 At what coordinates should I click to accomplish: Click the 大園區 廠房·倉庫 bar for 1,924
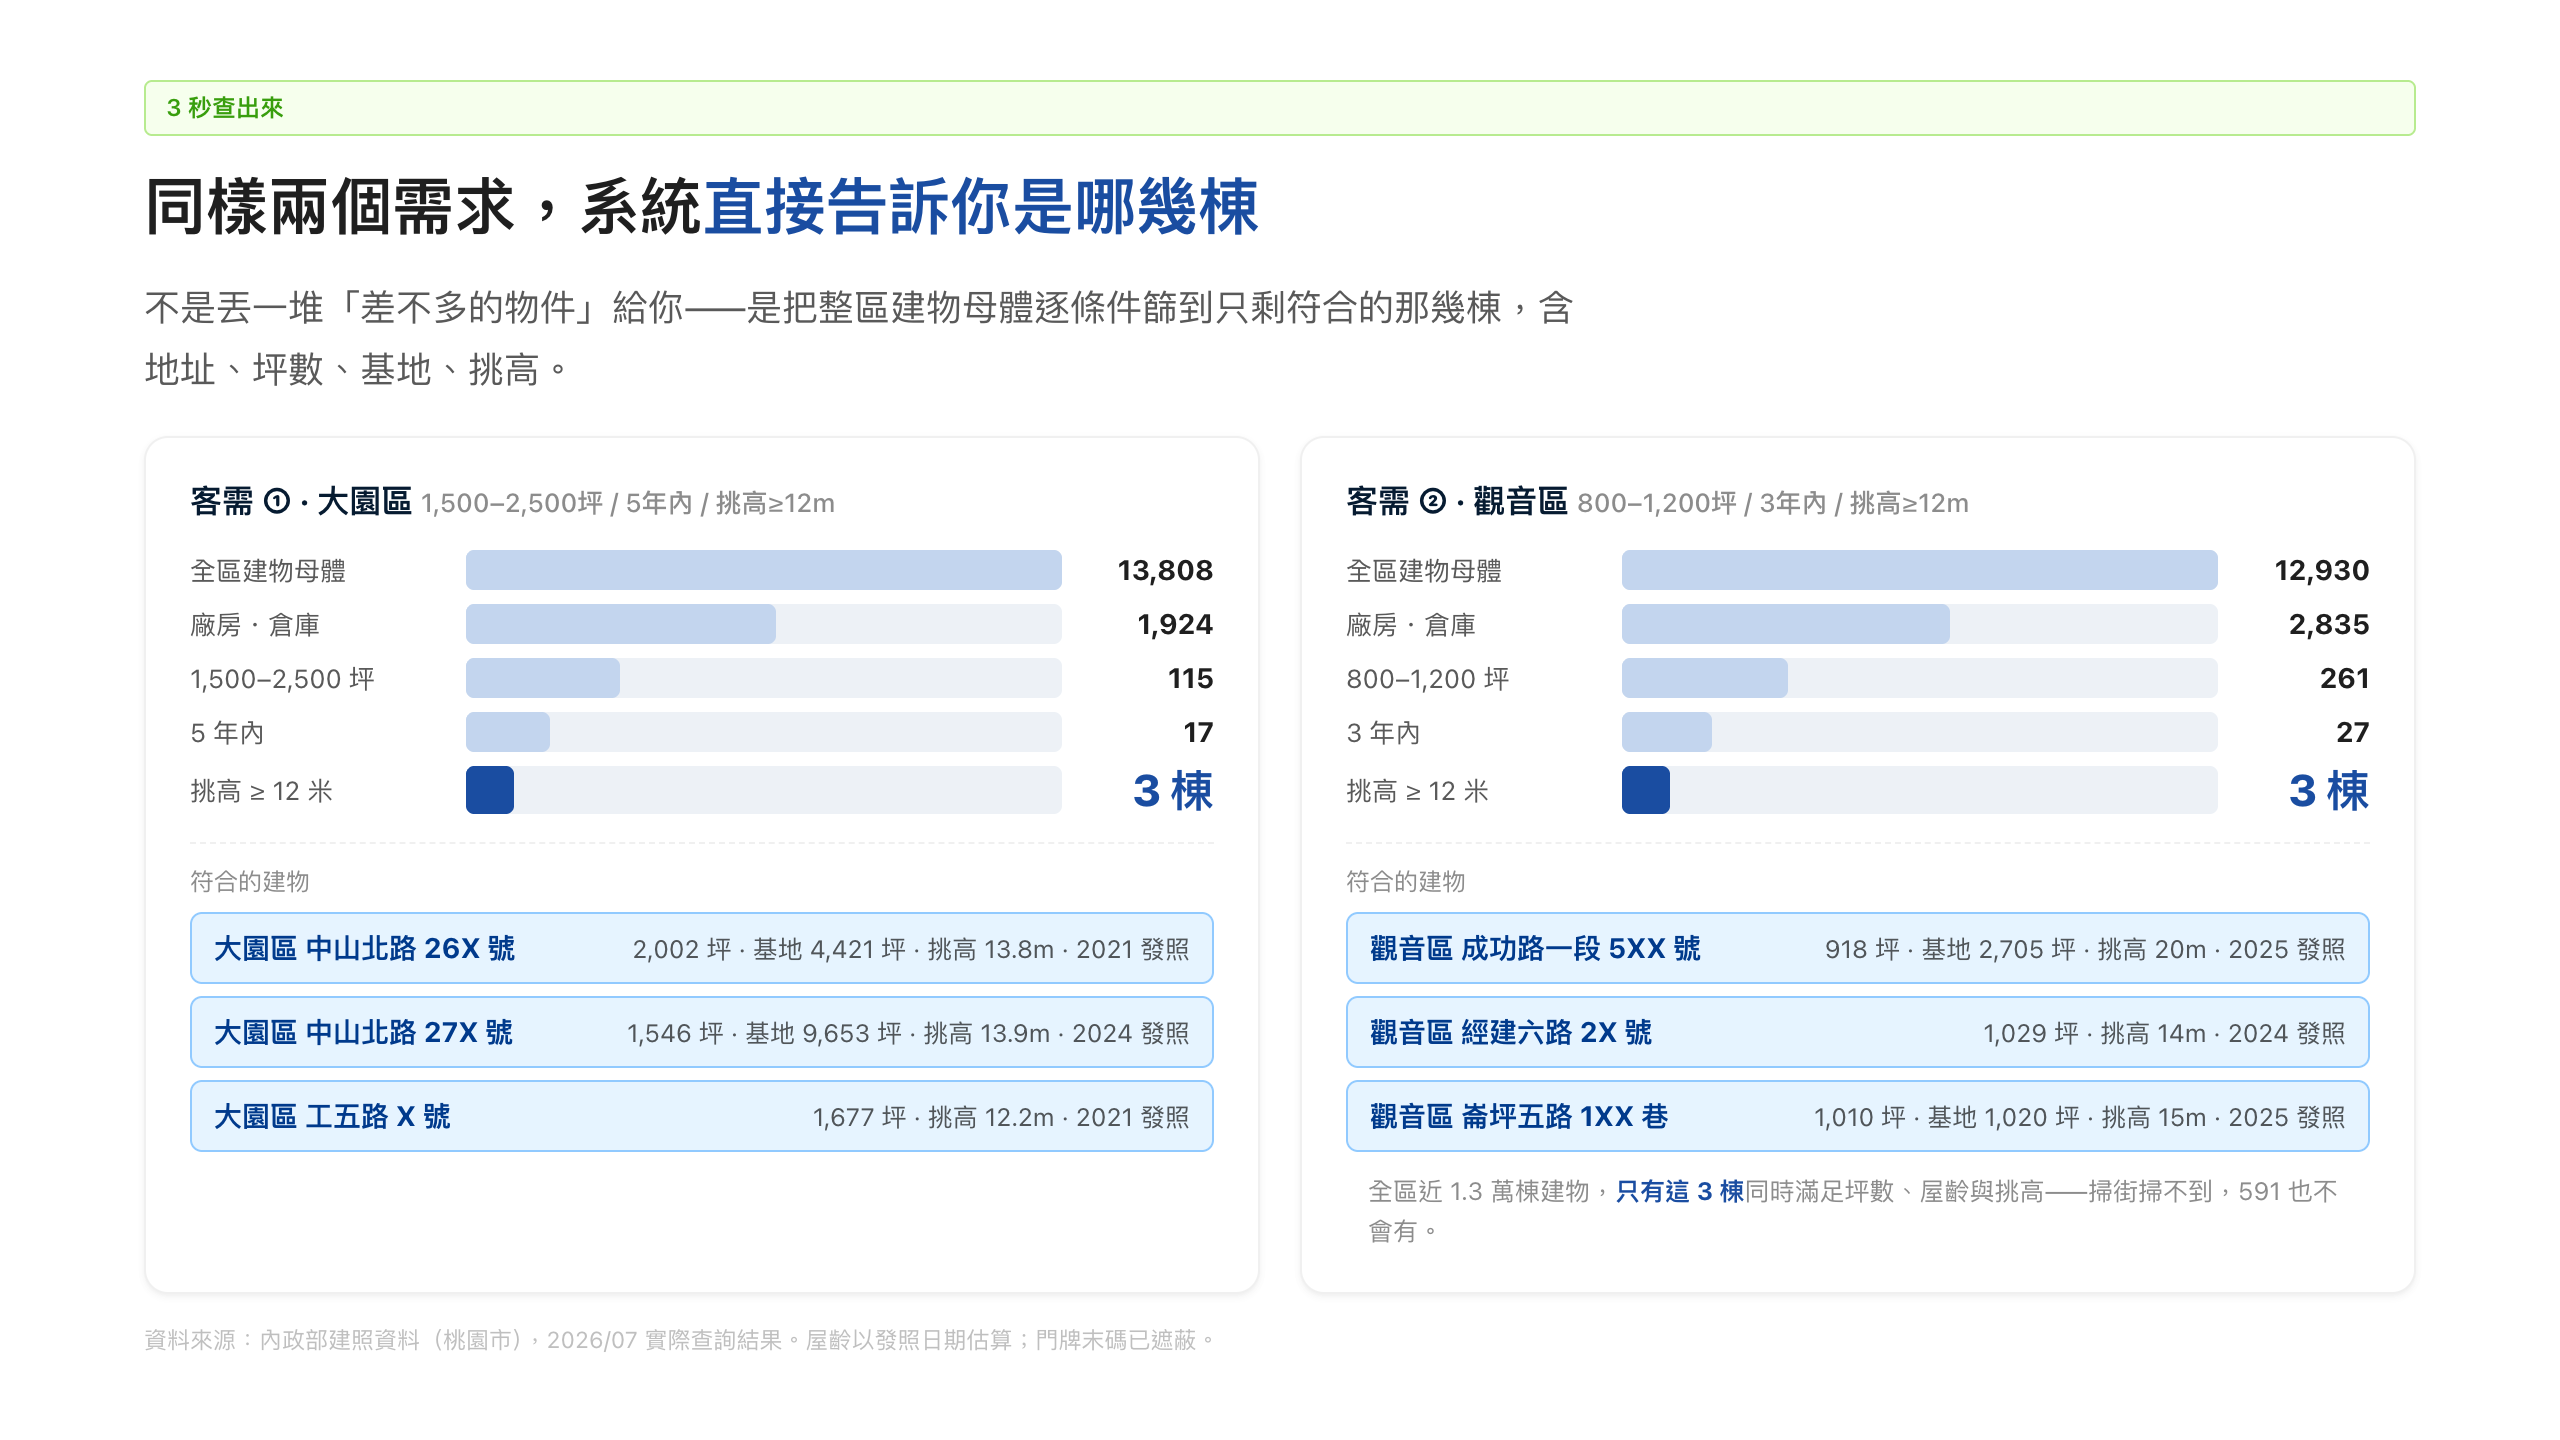click(620, 624)
